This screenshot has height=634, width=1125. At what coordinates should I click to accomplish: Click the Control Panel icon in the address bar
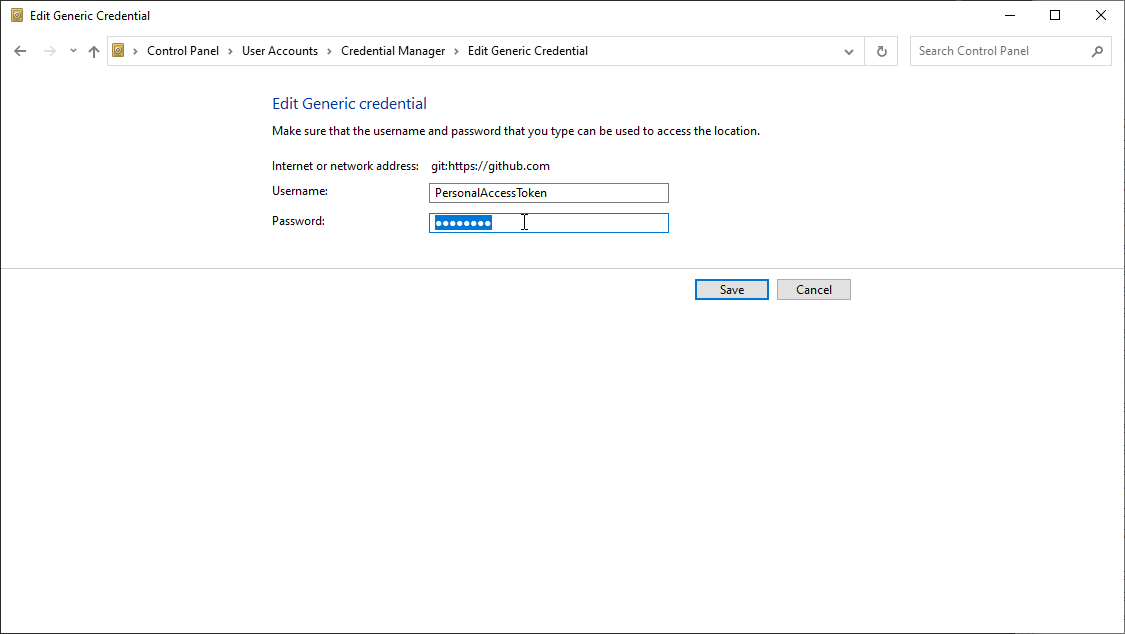118,50
